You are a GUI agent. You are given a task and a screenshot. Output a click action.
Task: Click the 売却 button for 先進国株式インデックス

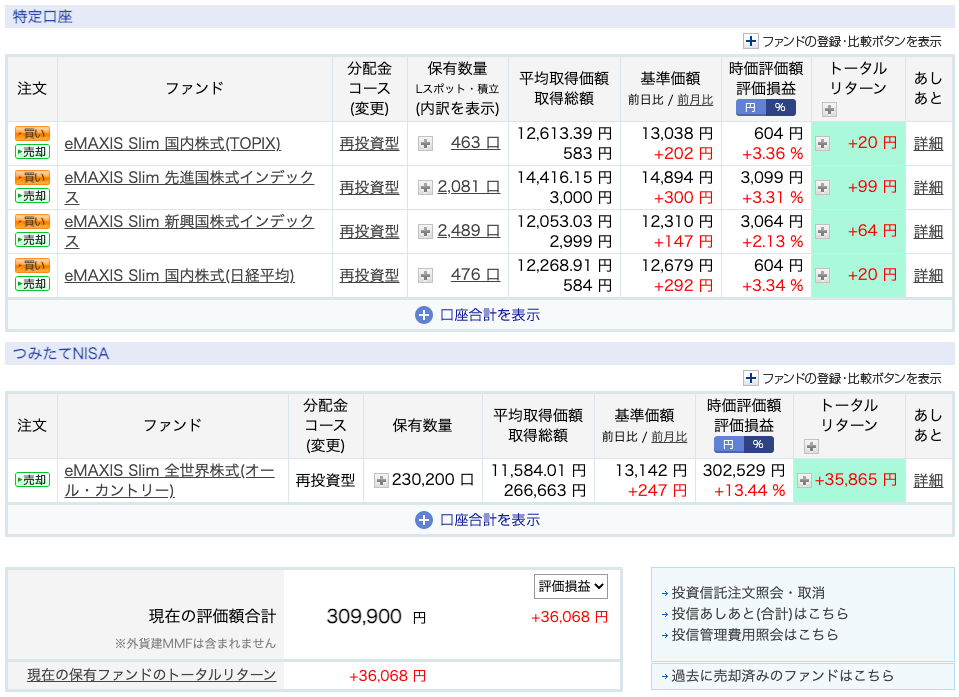32,196
